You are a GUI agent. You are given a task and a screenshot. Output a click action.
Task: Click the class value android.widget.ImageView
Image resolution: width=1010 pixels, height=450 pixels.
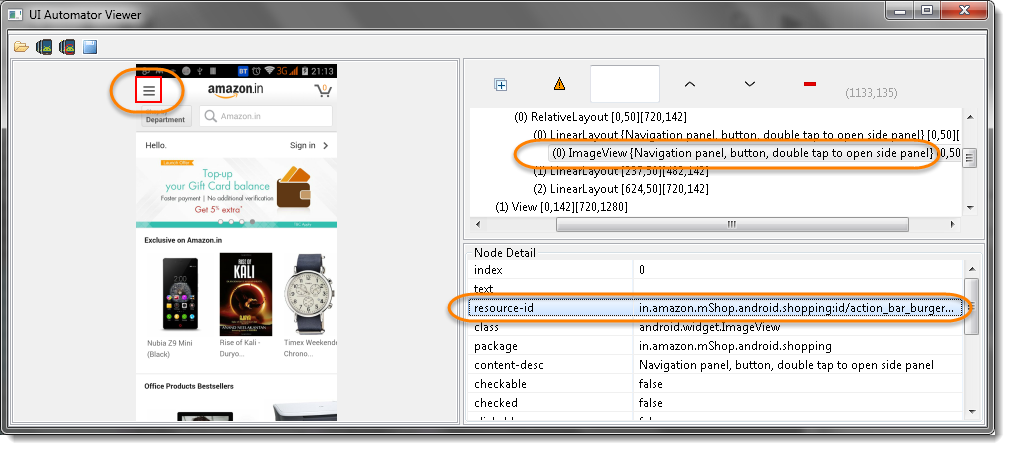[x=710, y=327]
